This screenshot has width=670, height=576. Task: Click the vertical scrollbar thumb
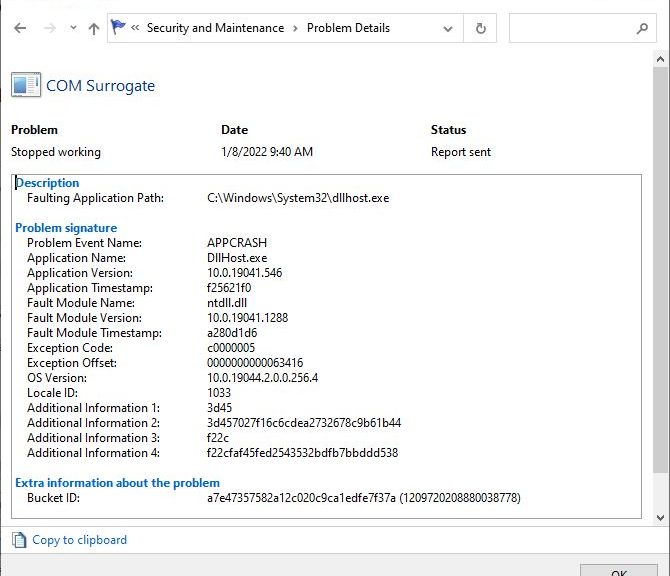[660, 269]
